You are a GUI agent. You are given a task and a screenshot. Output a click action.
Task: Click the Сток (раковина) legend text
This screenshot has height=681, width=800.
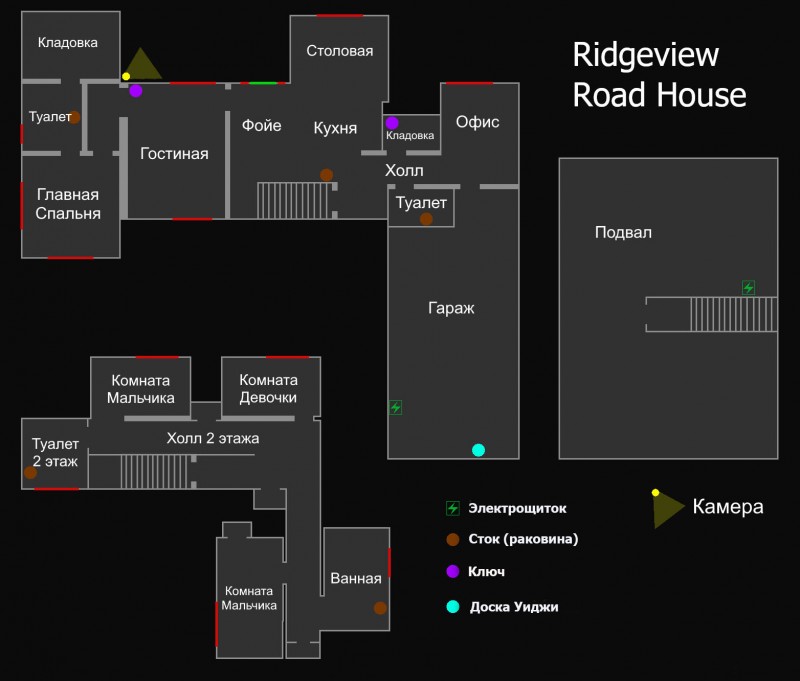pos(523,539)
